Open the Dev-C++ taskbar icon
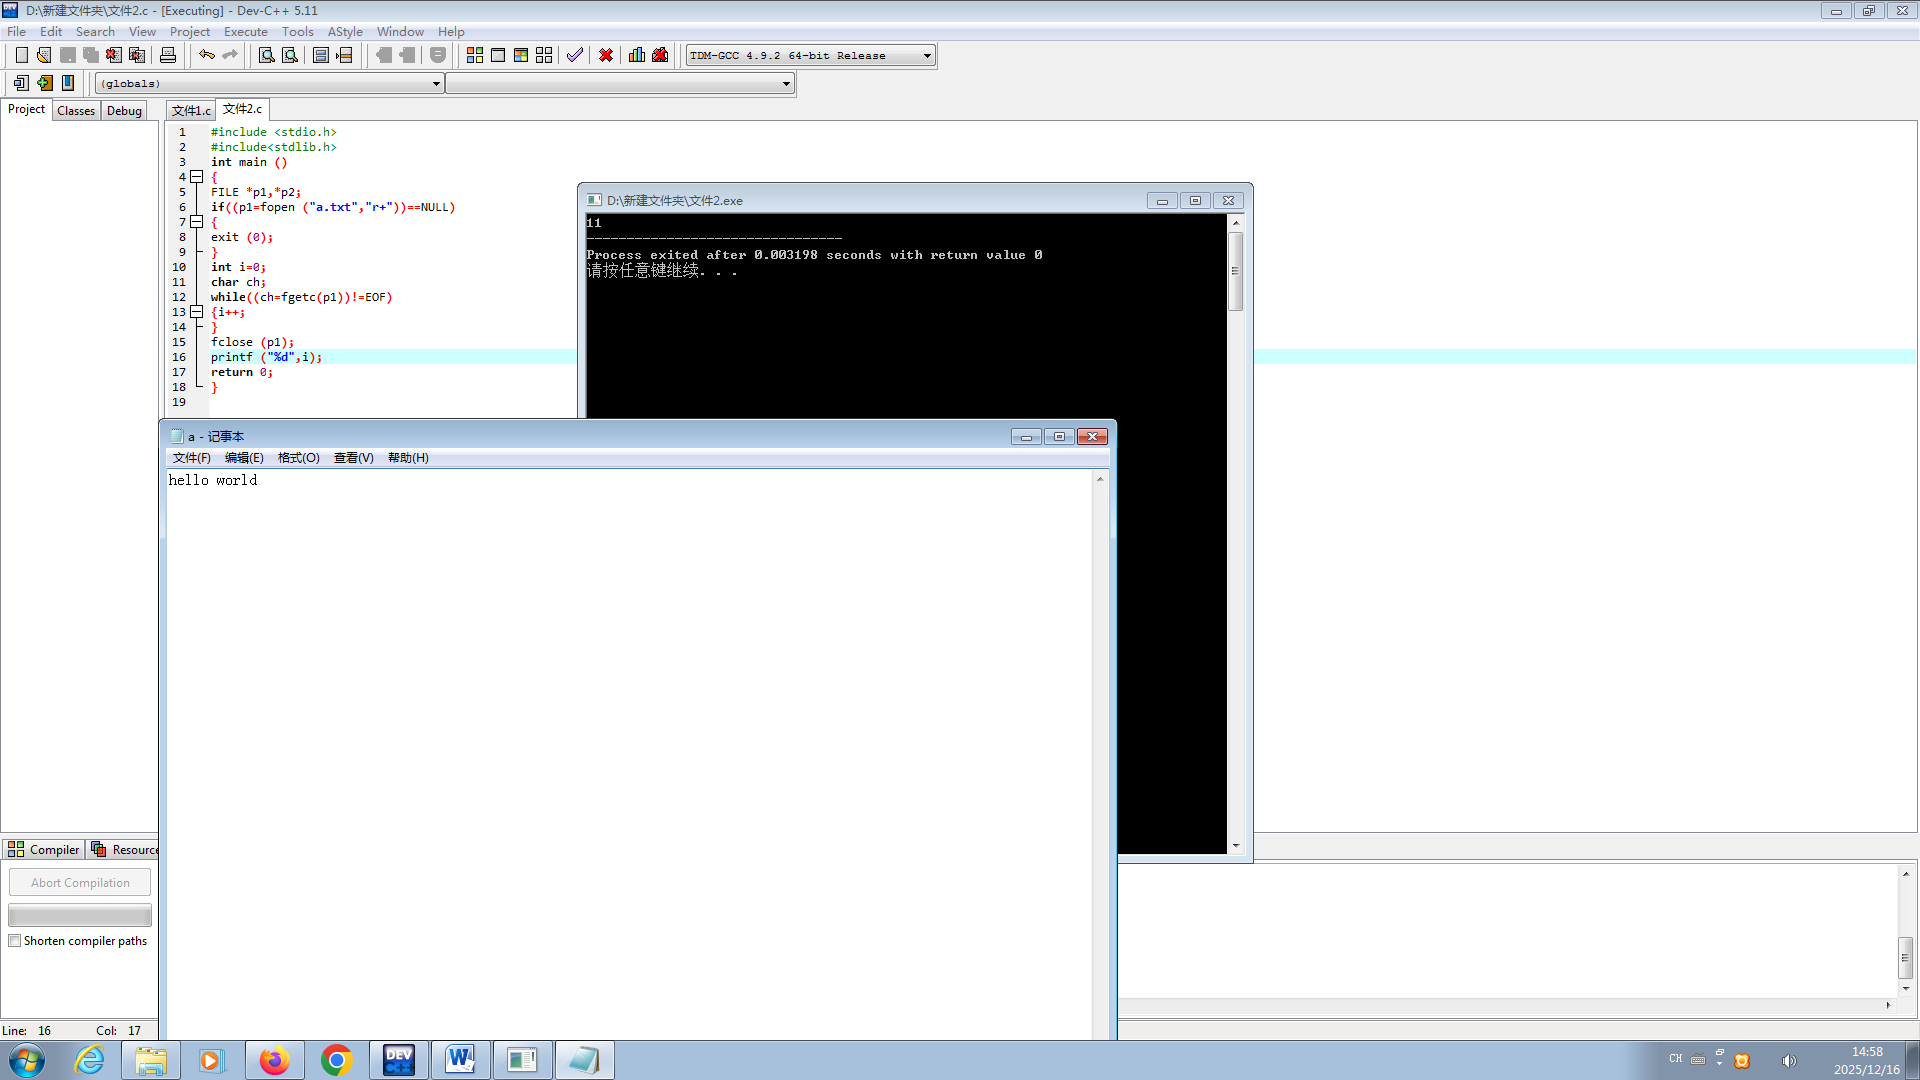The height and width of the screenshot is (1080, 1920). click(398, 1060)
